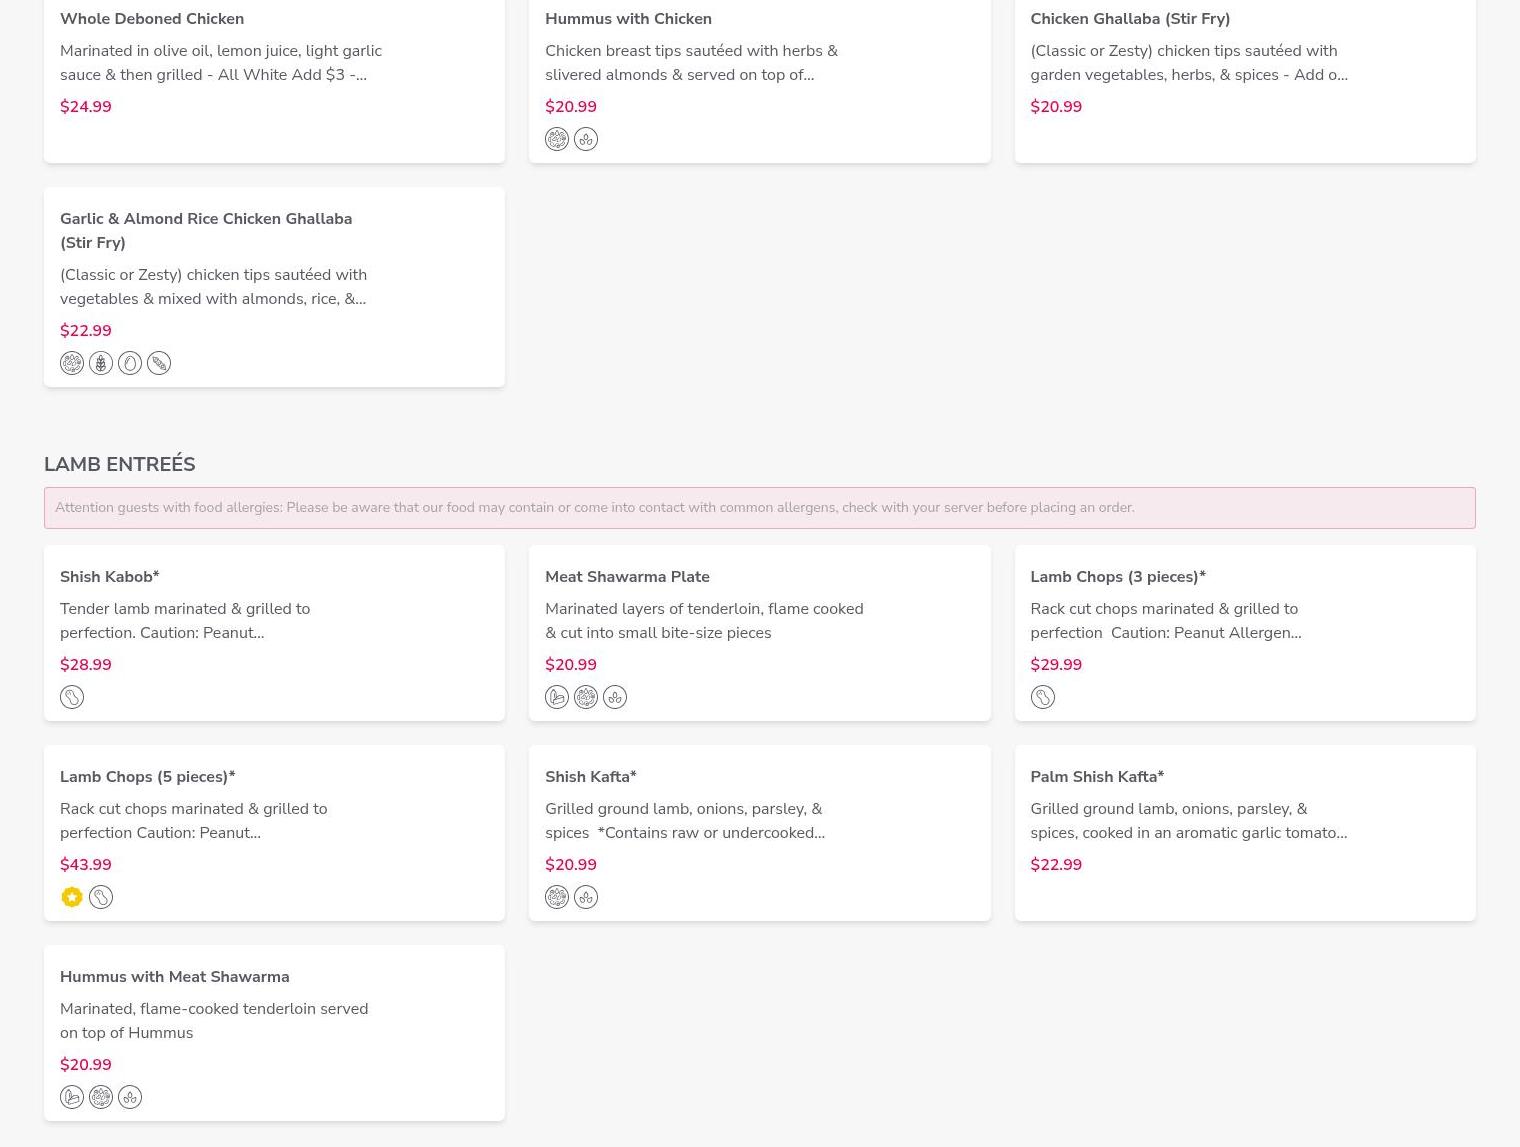Click the last dietary icon on Hummus with Meat Shawarma
This screenshot has width=1520, height=1147.
pos(130,1097)
